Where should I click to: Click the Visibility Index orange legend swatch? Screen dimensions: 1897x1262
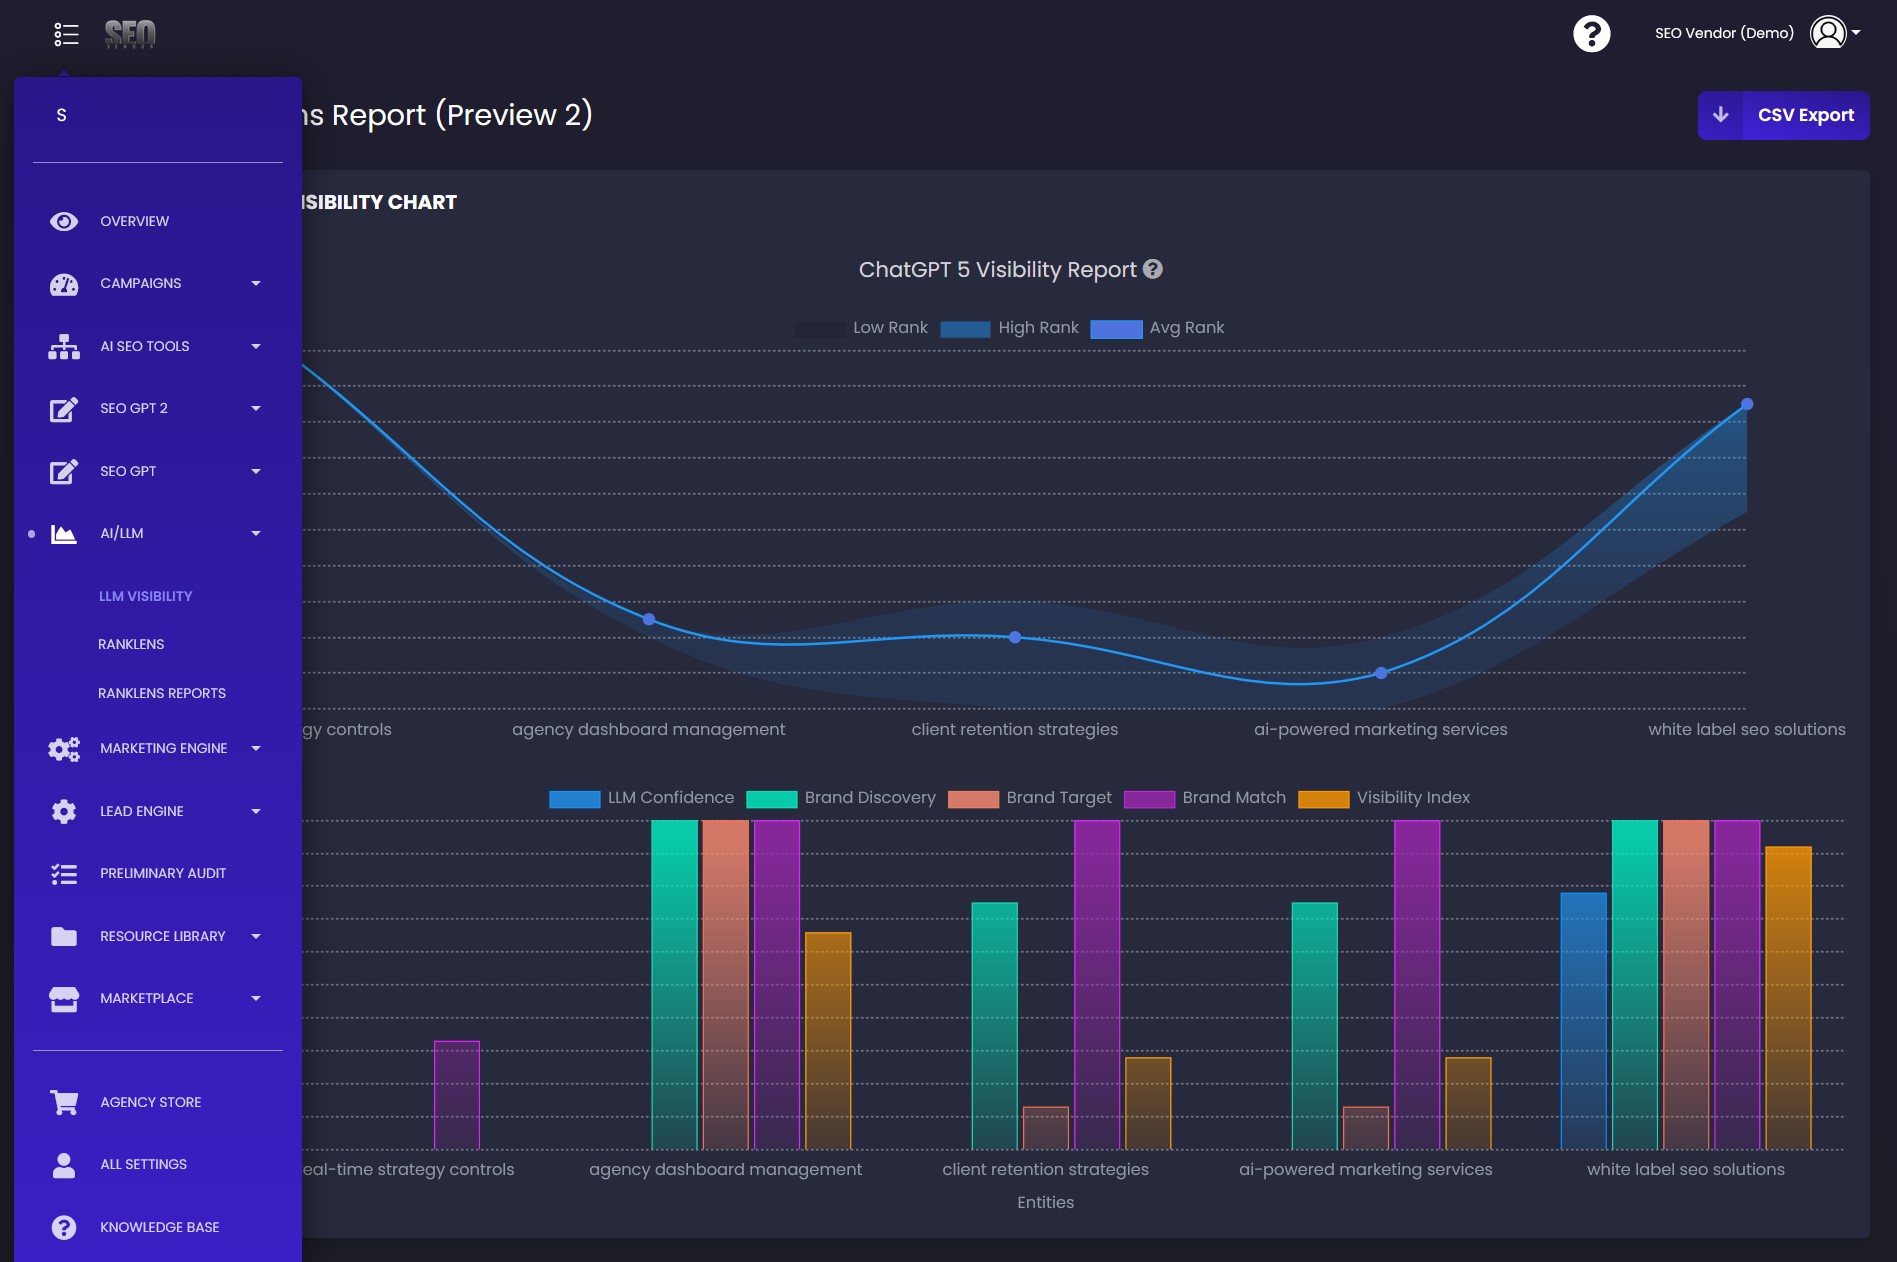coord(1323,798)
